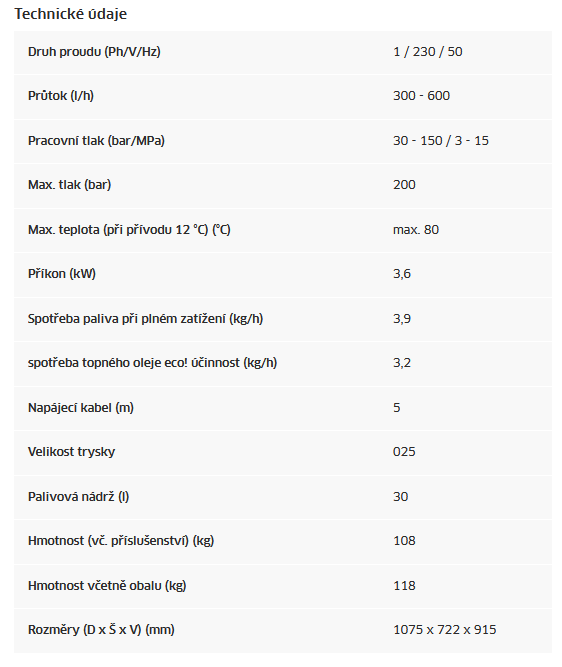Image resolution: width=562 pixels, height=667 pixels.
Task: Select the Spotřeba paliva při plném zatížení label
Action: 145,319
